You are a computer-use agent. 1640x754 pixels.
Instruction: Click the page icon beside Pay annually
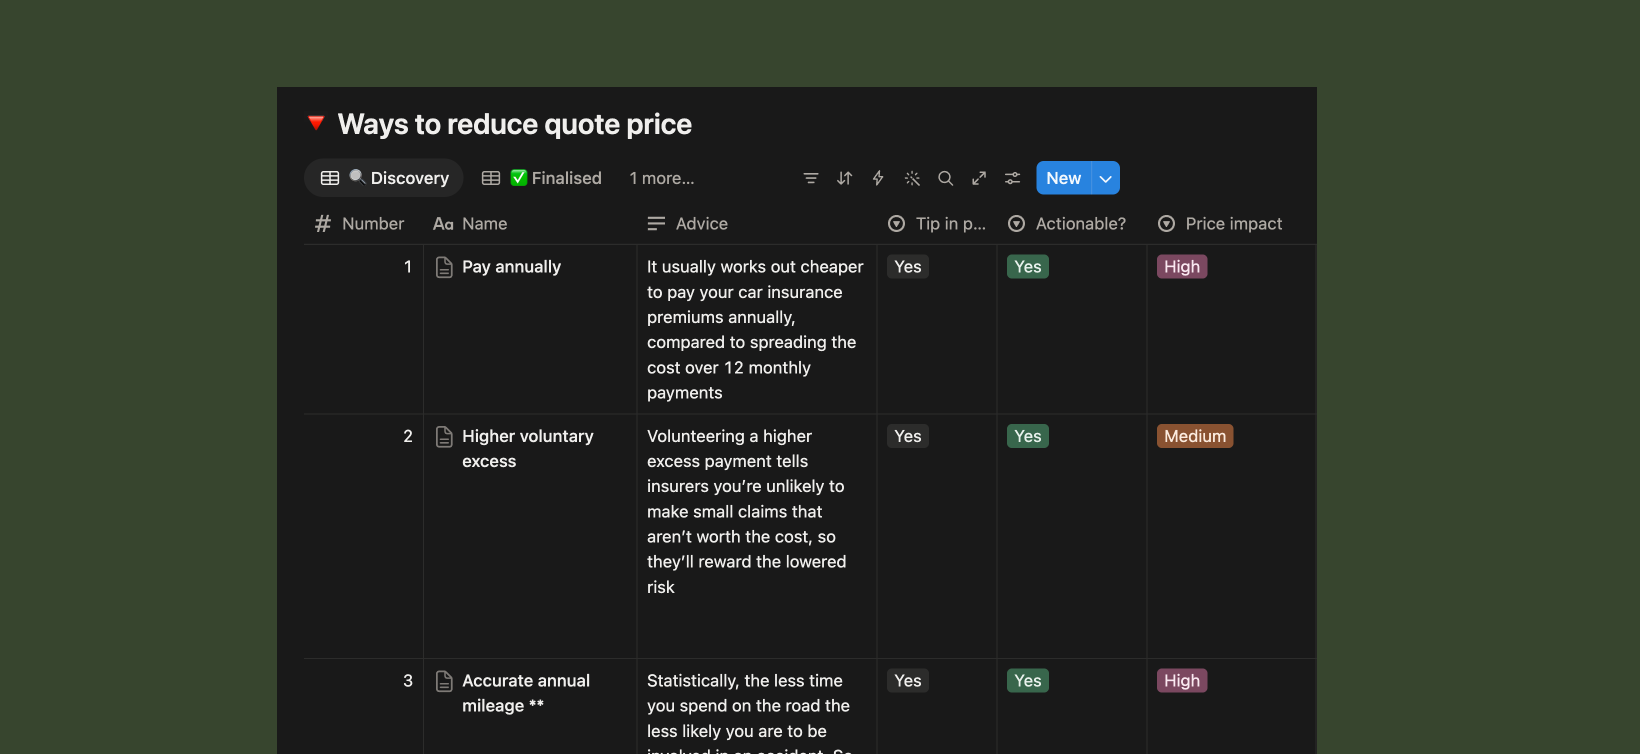click(445, 267)
